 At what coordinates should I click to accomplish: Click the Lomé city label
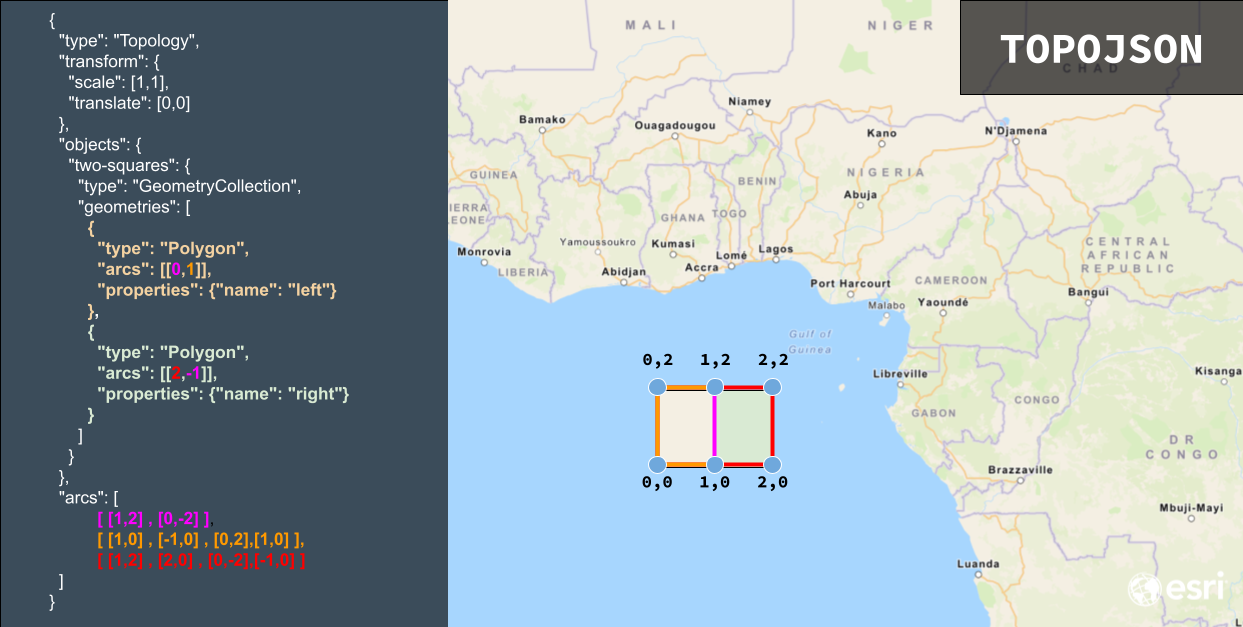[732, 255]
